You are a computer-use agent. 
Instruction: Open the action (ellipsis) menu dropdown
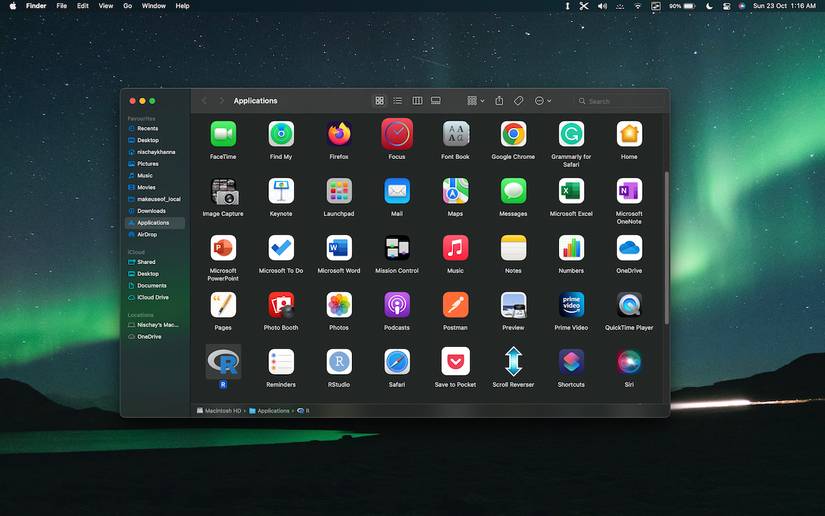point(543,100)
